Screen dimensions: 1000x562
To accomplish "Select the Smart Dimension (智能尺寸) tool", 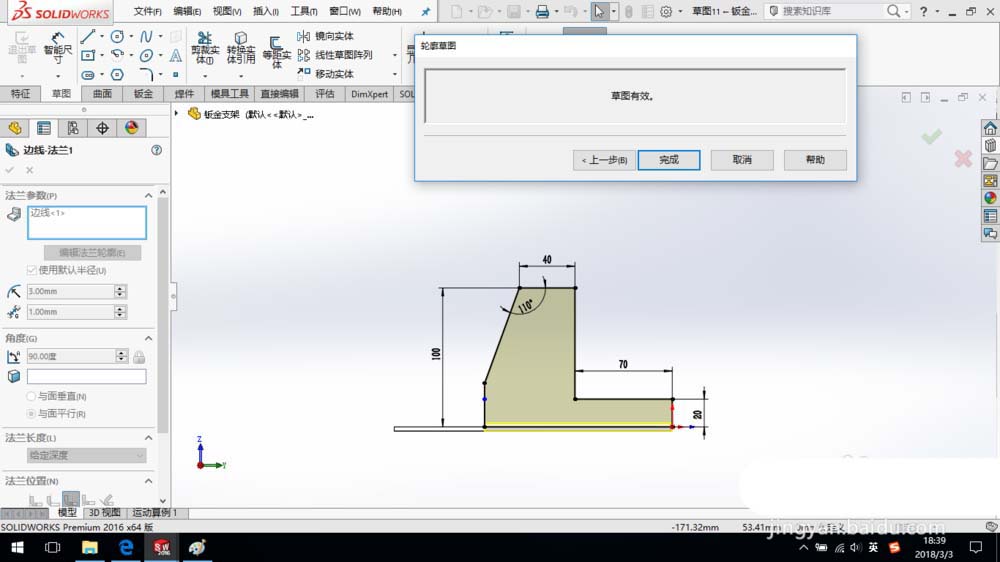I will pyautogui.click(x=57, y=47).
